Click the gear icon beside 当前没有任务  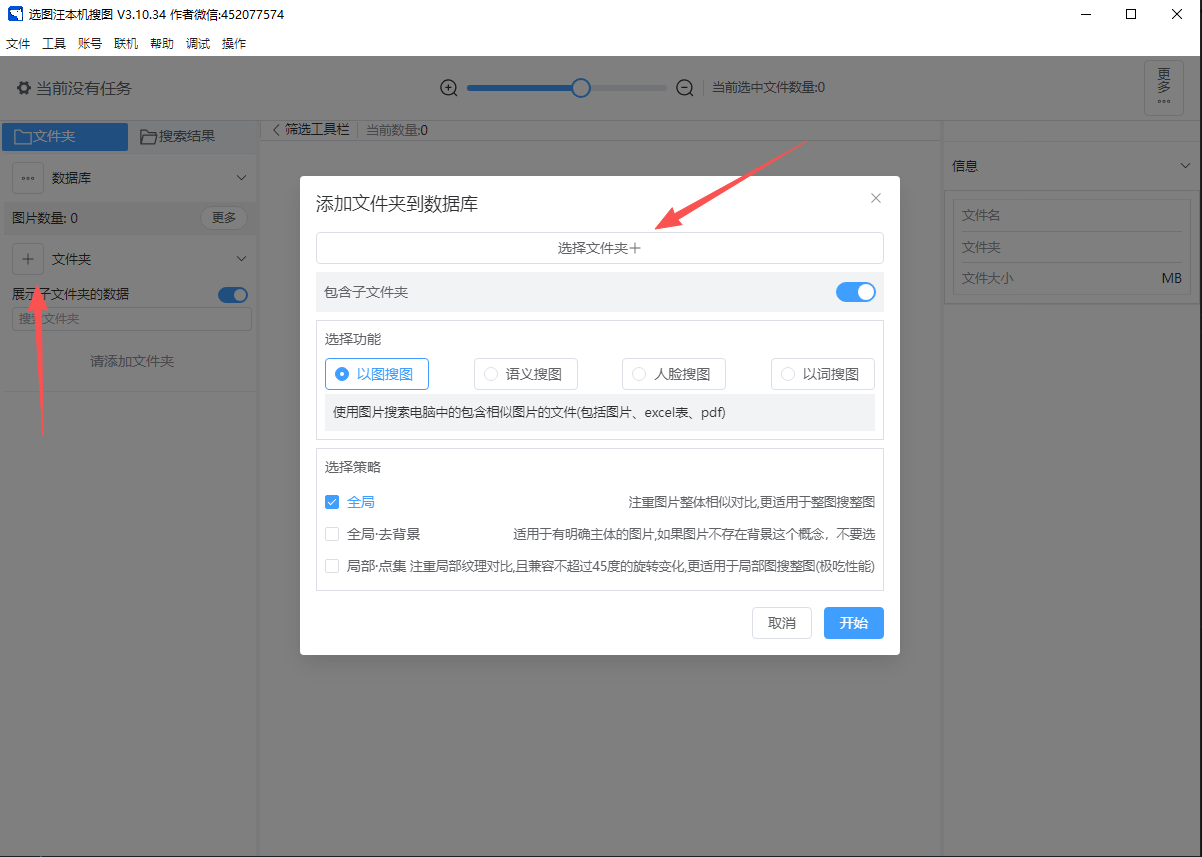pyautogui.click(x=23, y=88)
